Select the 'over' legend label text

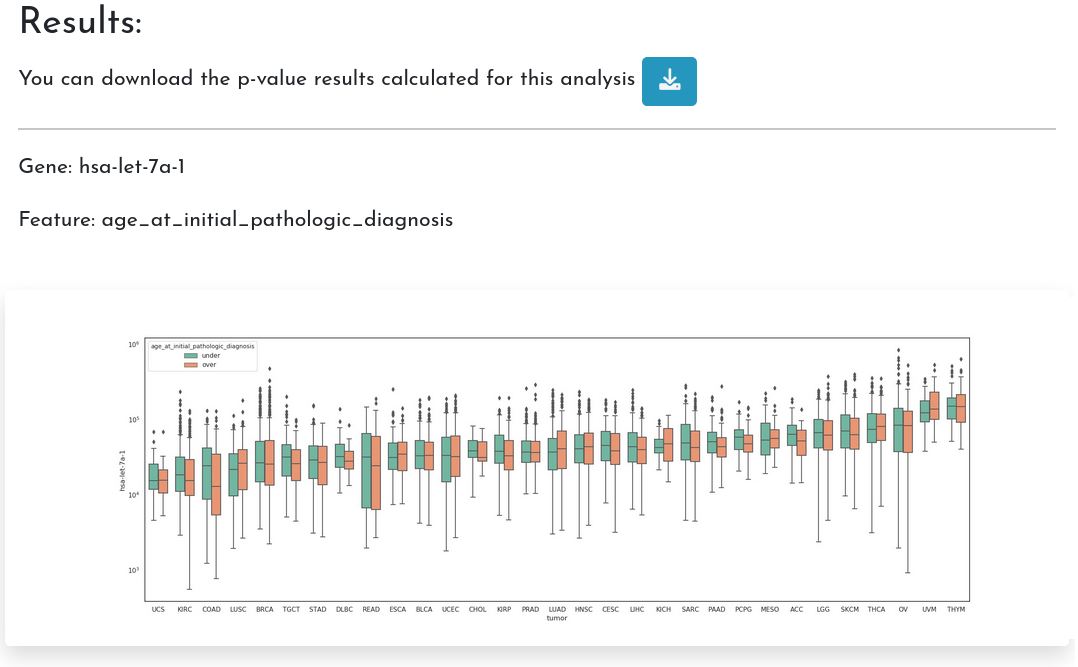[209, 365]
